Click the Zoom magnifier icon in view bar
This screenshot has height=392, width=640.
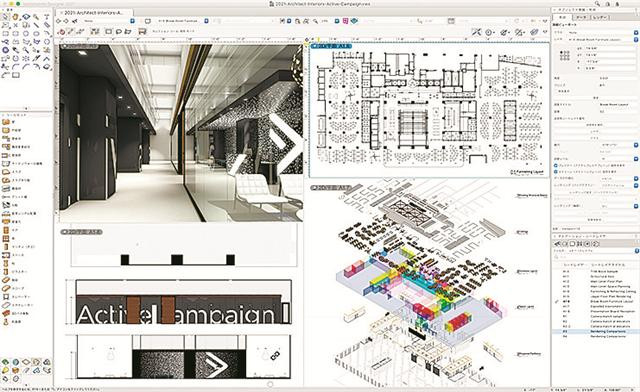[315, 21]
